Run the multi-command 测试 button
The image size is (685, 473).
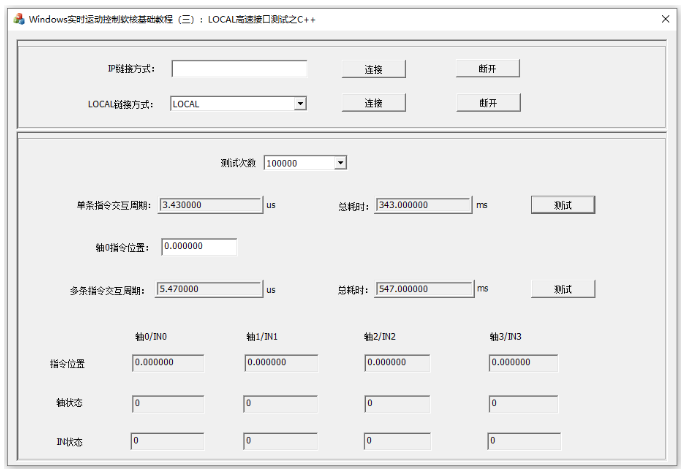[x=563, y=289]
